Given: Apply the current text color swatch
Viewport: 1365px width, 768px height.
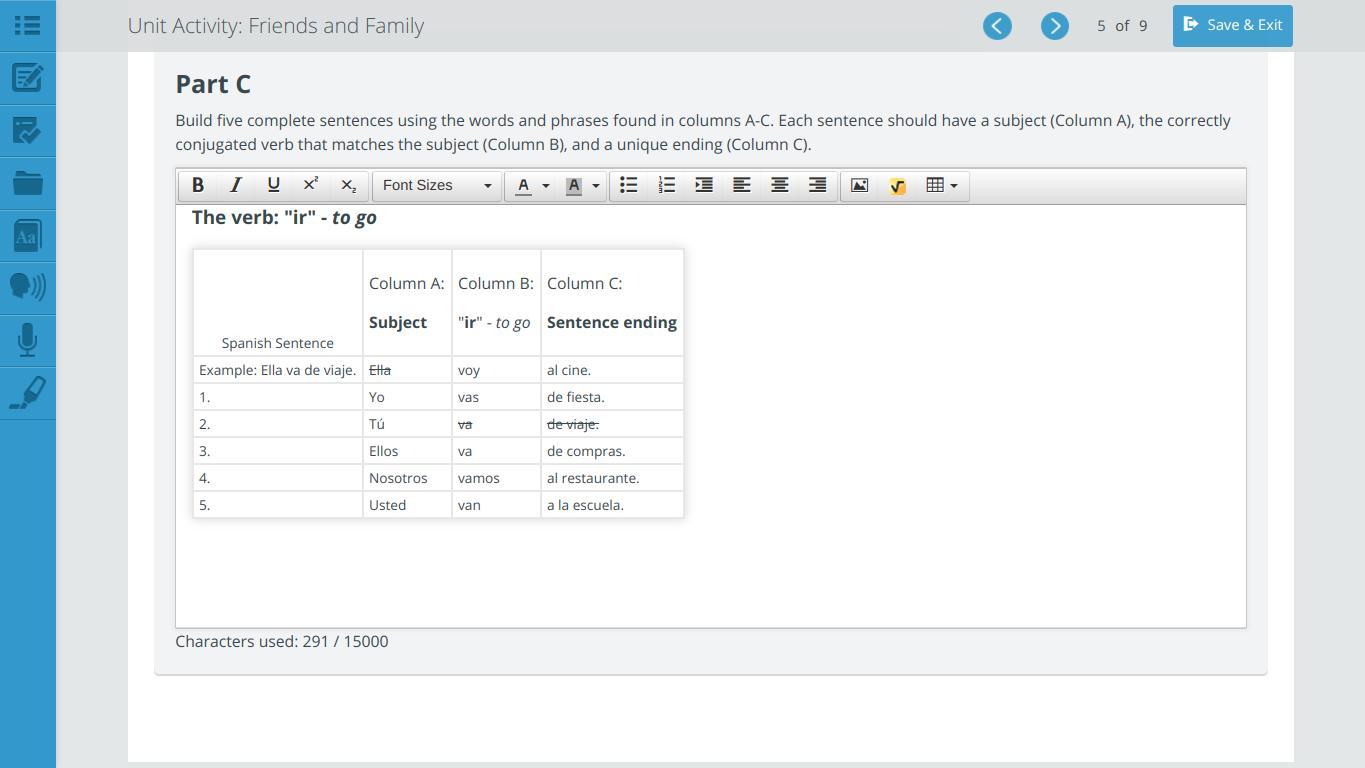Looking at the screenshot, I should pyautogui.click(x=523, y=185).
